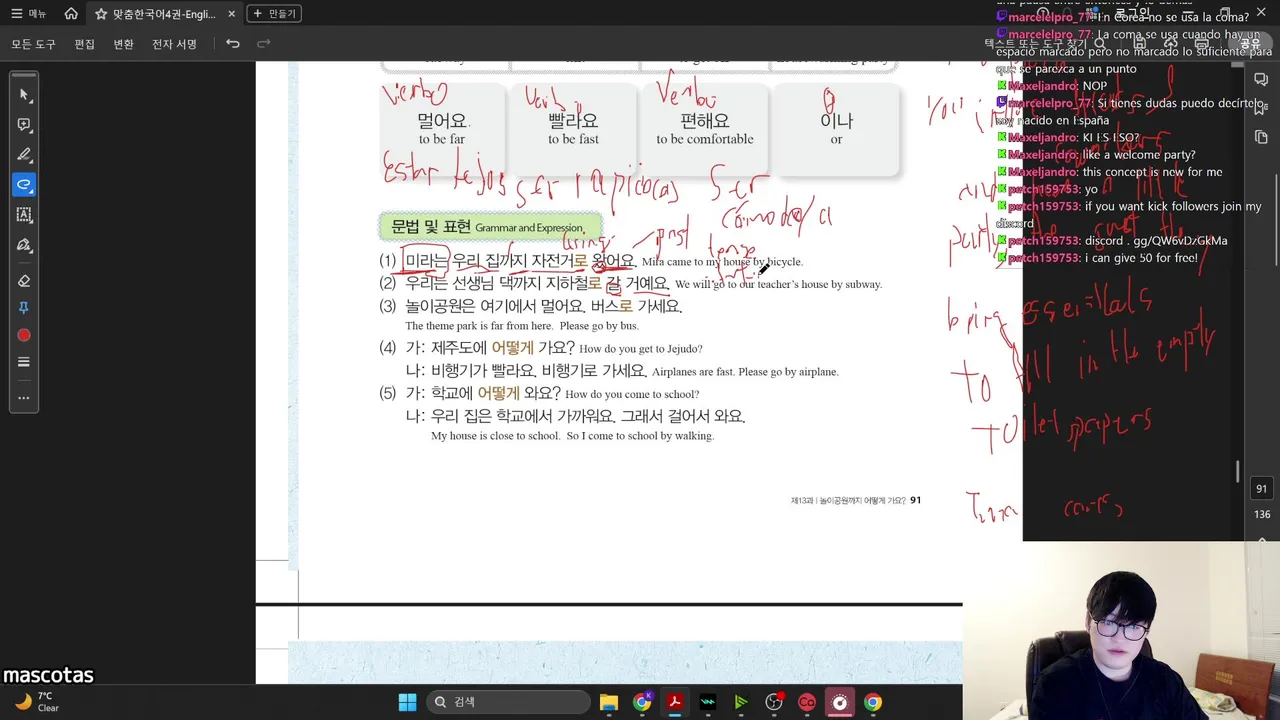Screen dimensions: 1280x720
Task: Click the 멀어요 to be far card
Action: tap(442, 129)
